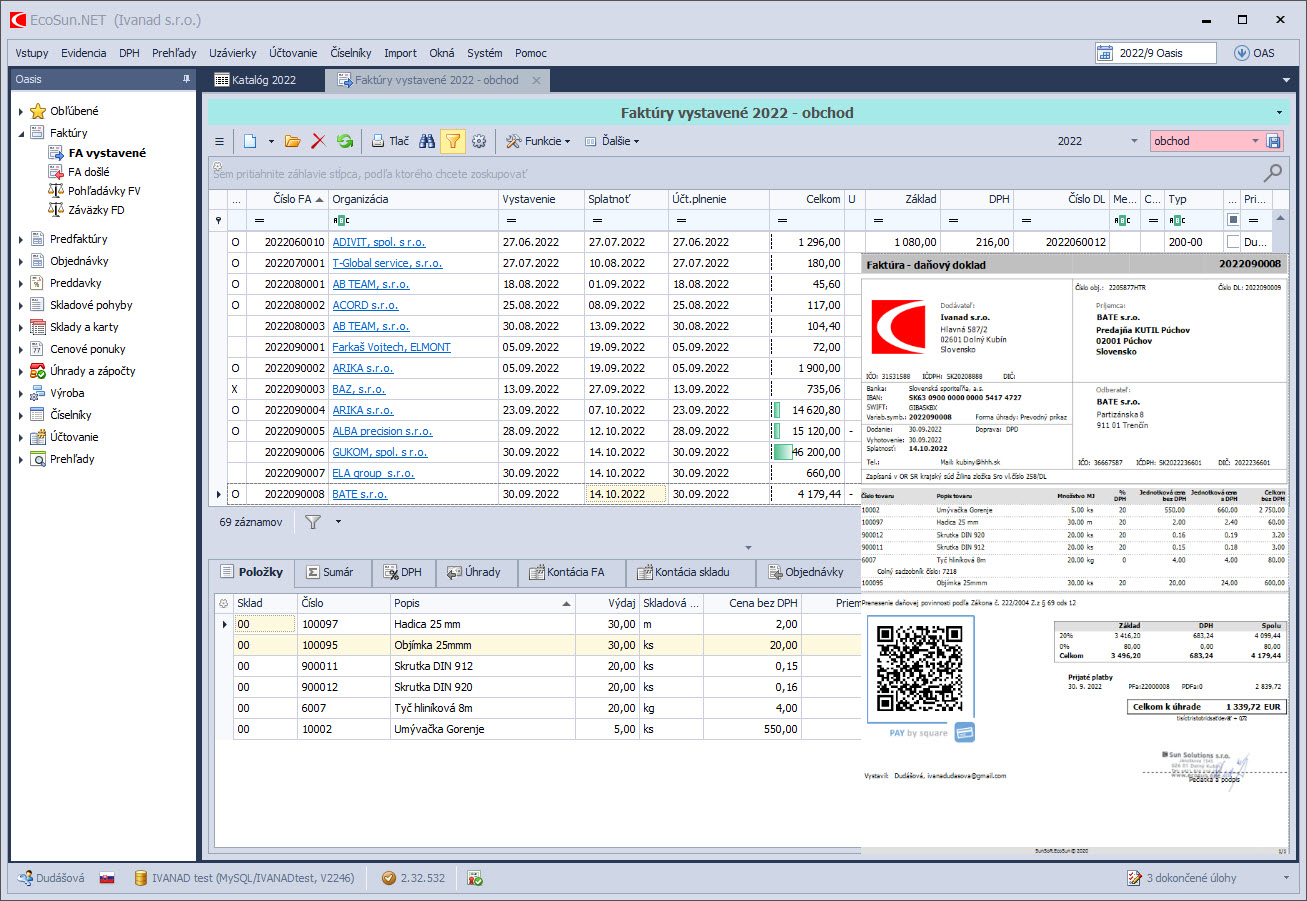The image size is (1307, 901).
Task: Delete record using the red X icon
Action: tap(318, 141)
